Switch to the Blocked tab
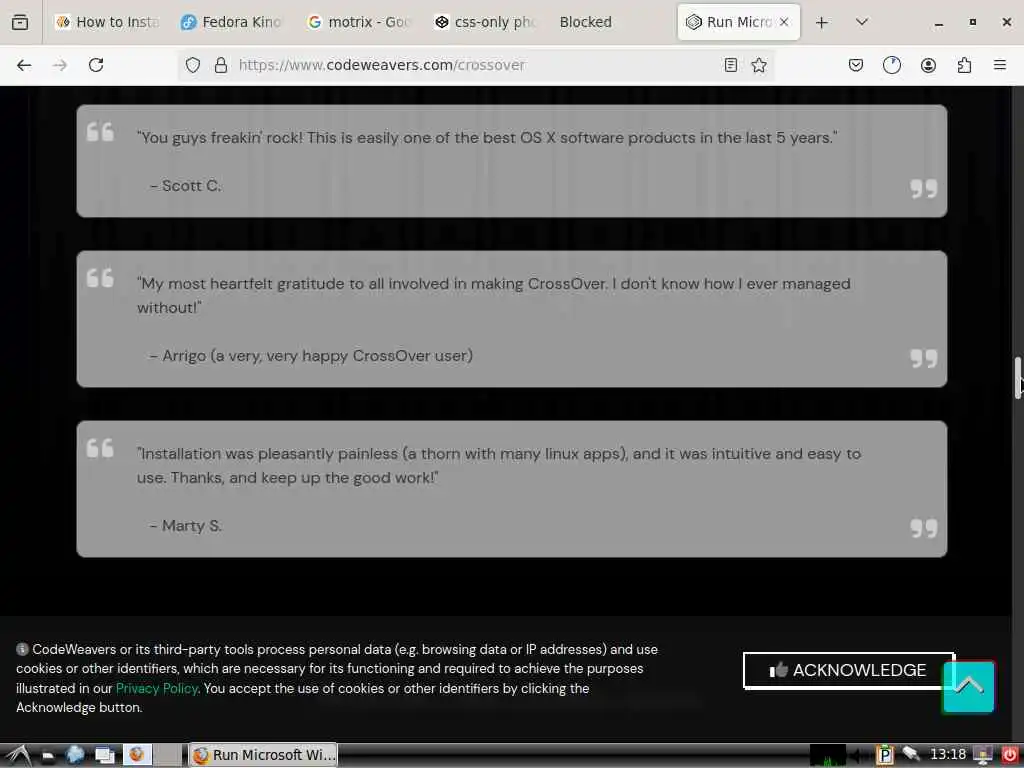 (585, 22)
